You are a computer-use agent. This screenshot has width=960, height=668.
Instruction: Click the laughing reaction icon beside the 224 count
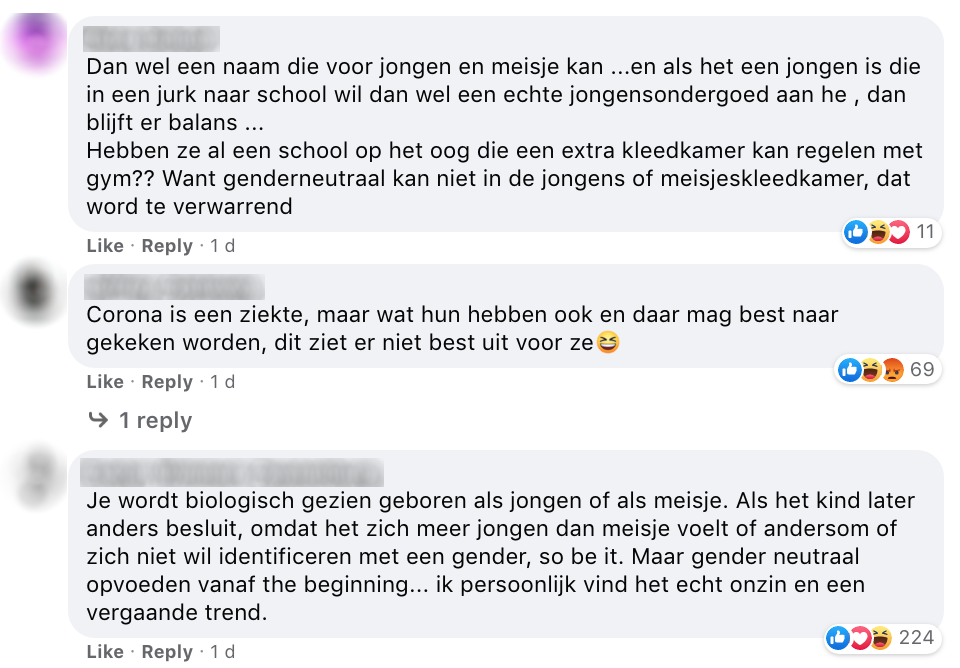tap(880, 637)
